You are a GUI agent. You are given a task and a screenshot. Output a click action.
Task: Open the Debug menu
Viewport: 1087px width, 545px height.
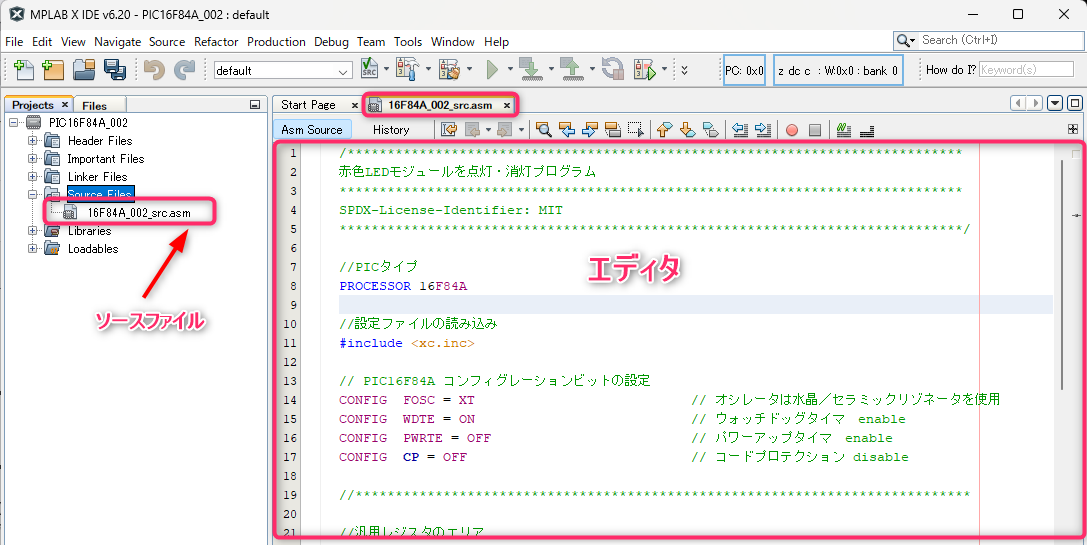pos(331,42)
